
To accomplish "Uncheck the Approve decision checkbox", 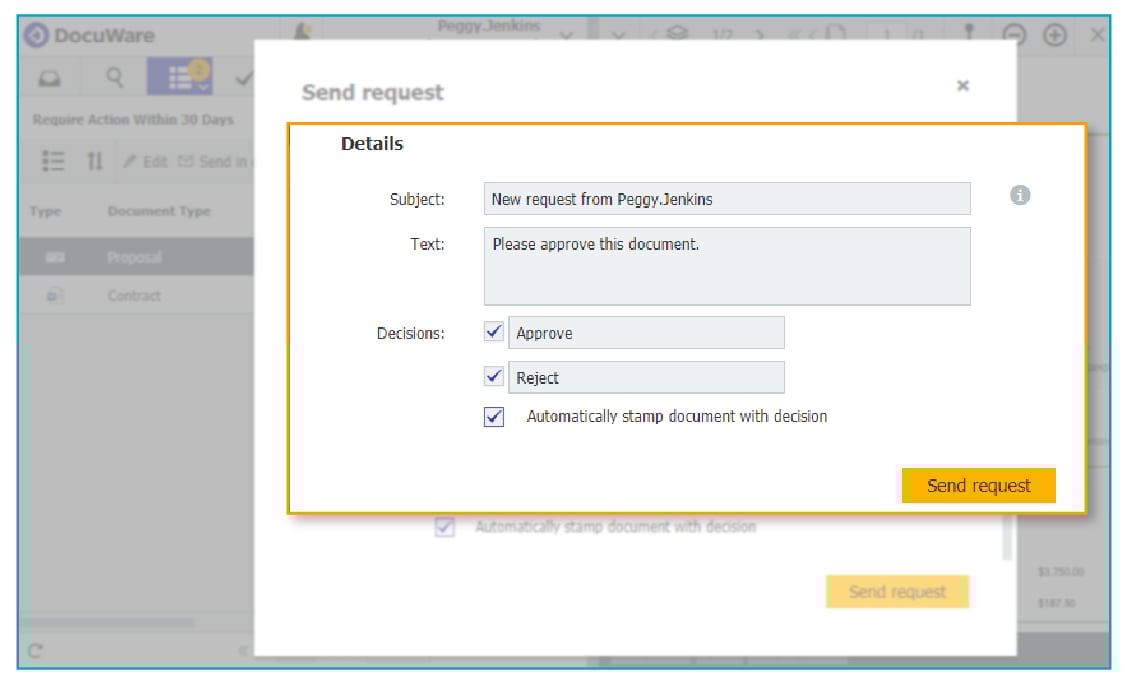I will [x=494, y=332].
